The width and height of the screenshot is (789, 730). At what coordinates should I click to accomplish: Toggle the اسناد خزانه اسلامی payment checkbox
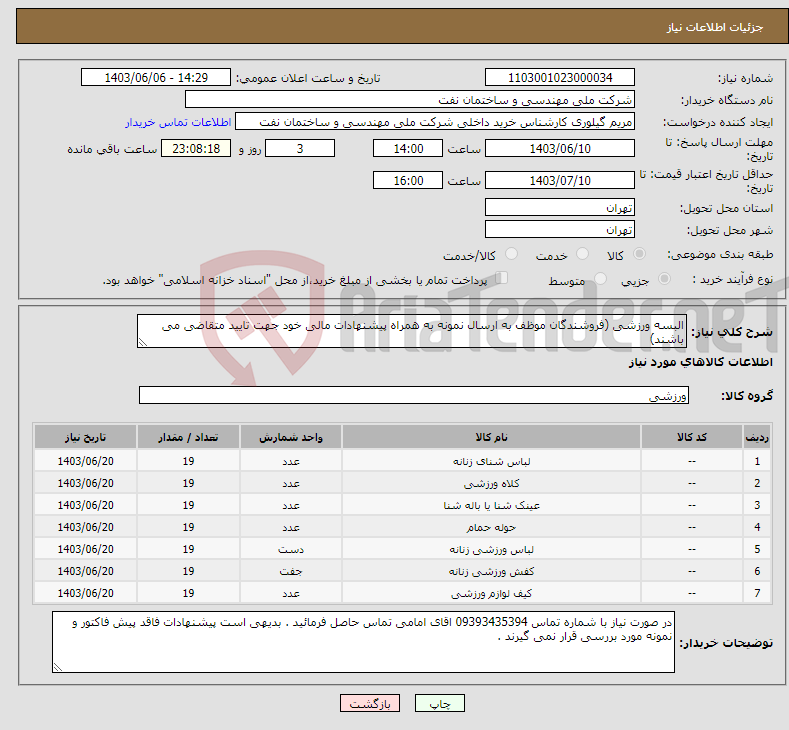pos(502,278)
